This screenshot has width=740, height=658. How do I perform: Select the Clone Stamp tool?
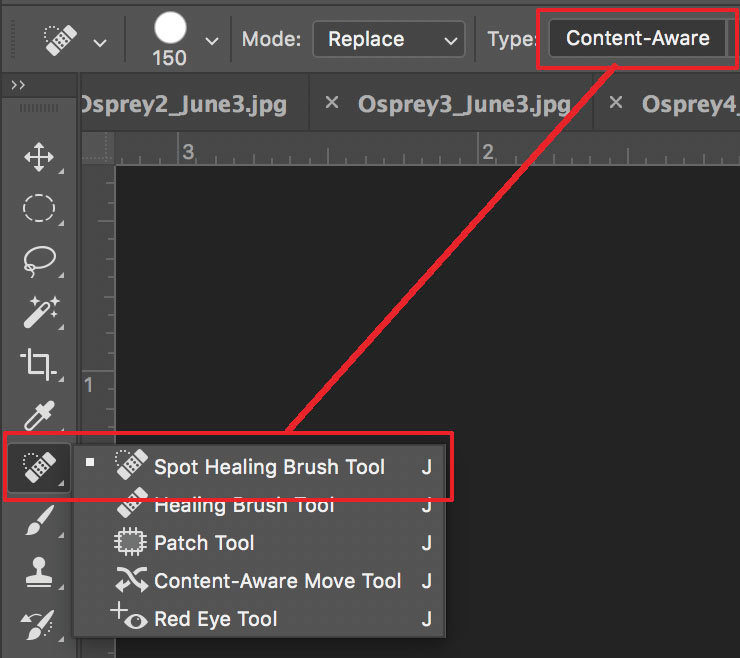click(39, 572)
